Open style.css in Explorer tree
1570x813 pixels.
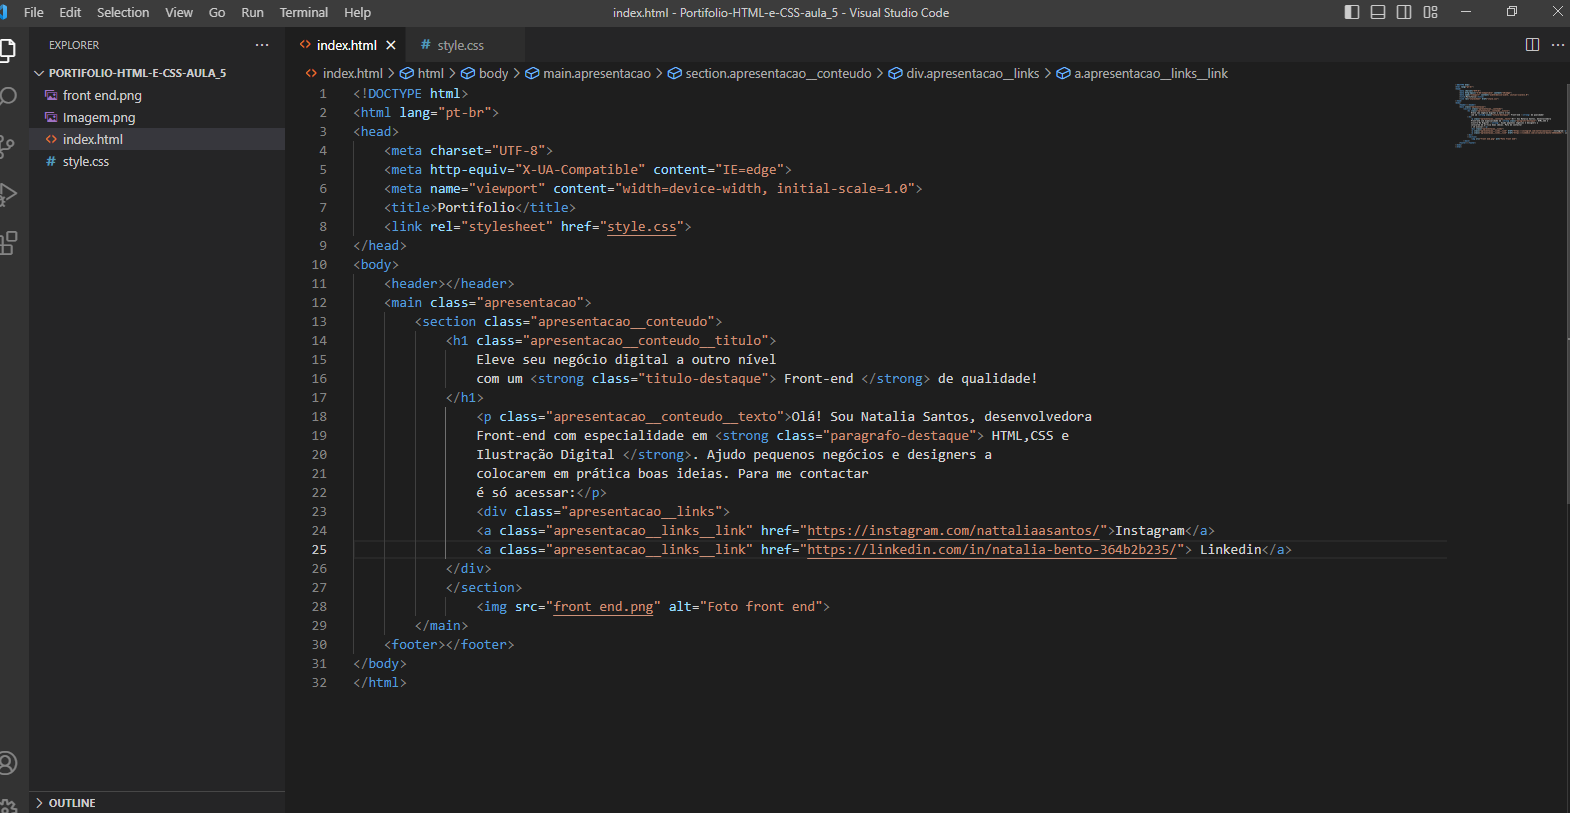point(157,161)
